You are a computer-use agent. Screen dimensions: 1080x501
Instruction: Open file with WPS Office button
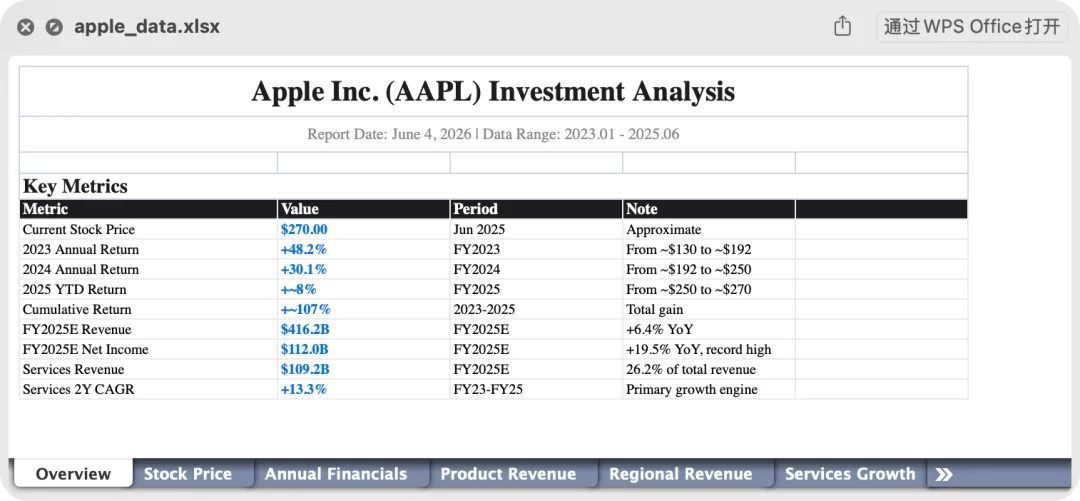tap(972, 27)
